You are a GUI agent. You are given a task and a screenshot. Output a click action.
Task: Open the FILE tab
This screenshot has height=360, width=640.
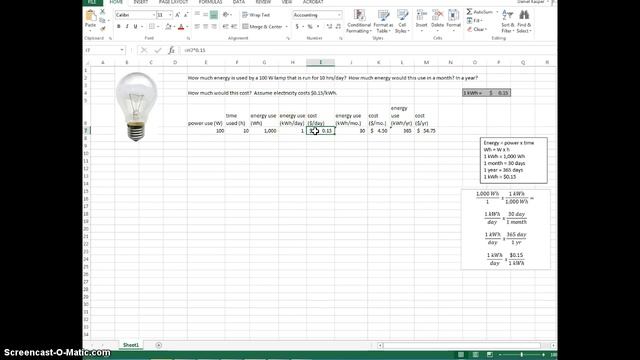point(93,2)
